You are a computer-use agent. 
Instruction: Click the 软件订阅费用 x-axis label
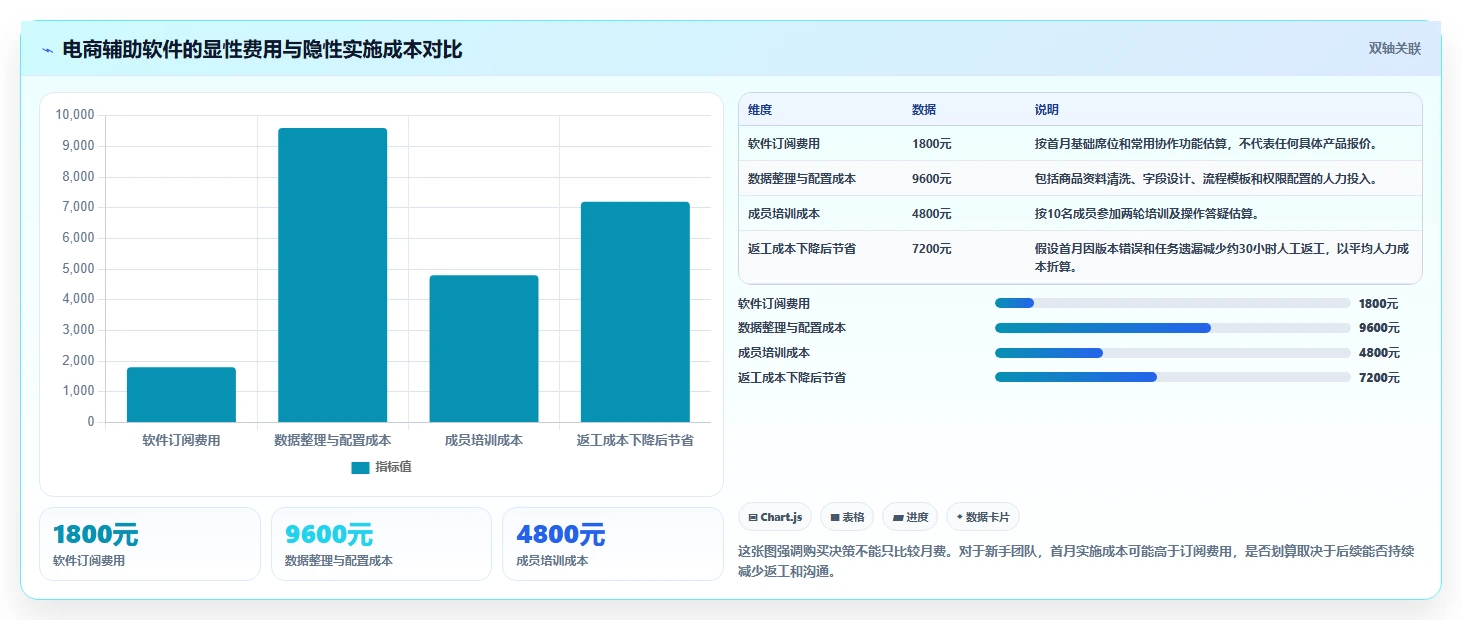pyautogui.click(x=181, y=440)
